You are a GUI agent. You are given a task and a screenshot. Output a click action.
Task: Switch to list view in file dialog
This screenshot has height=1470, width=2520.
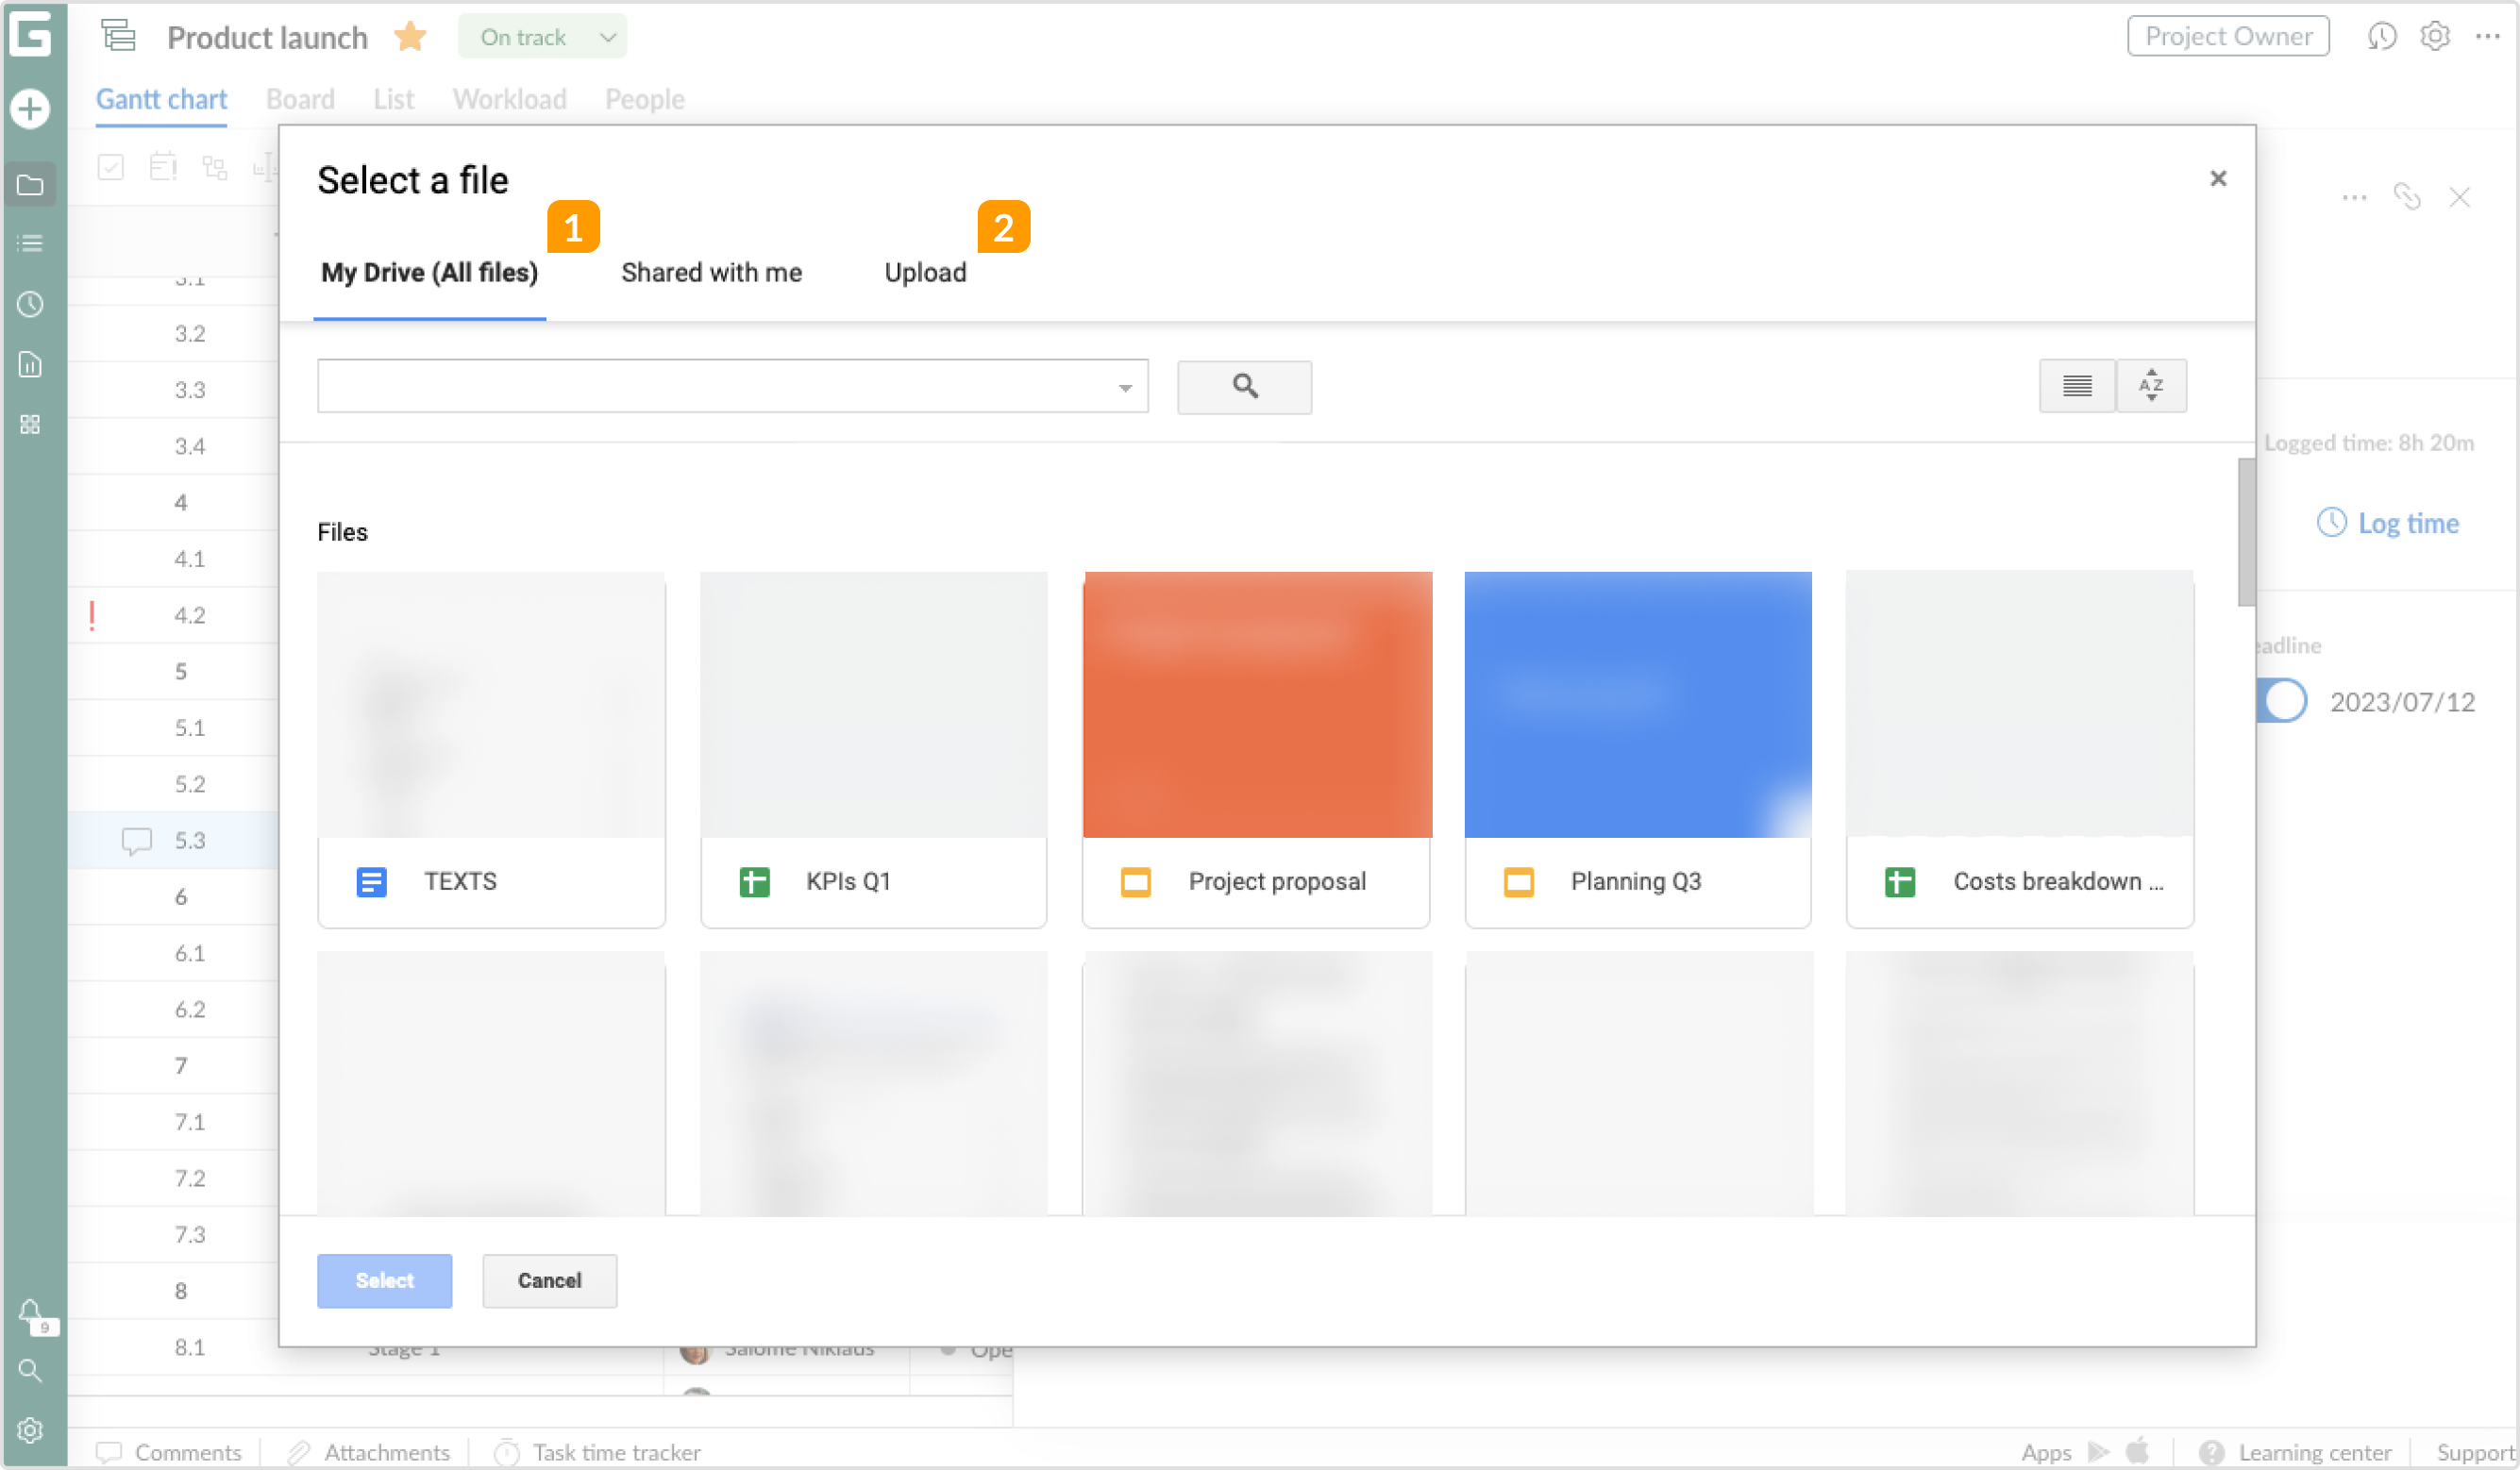[2077, 386]
